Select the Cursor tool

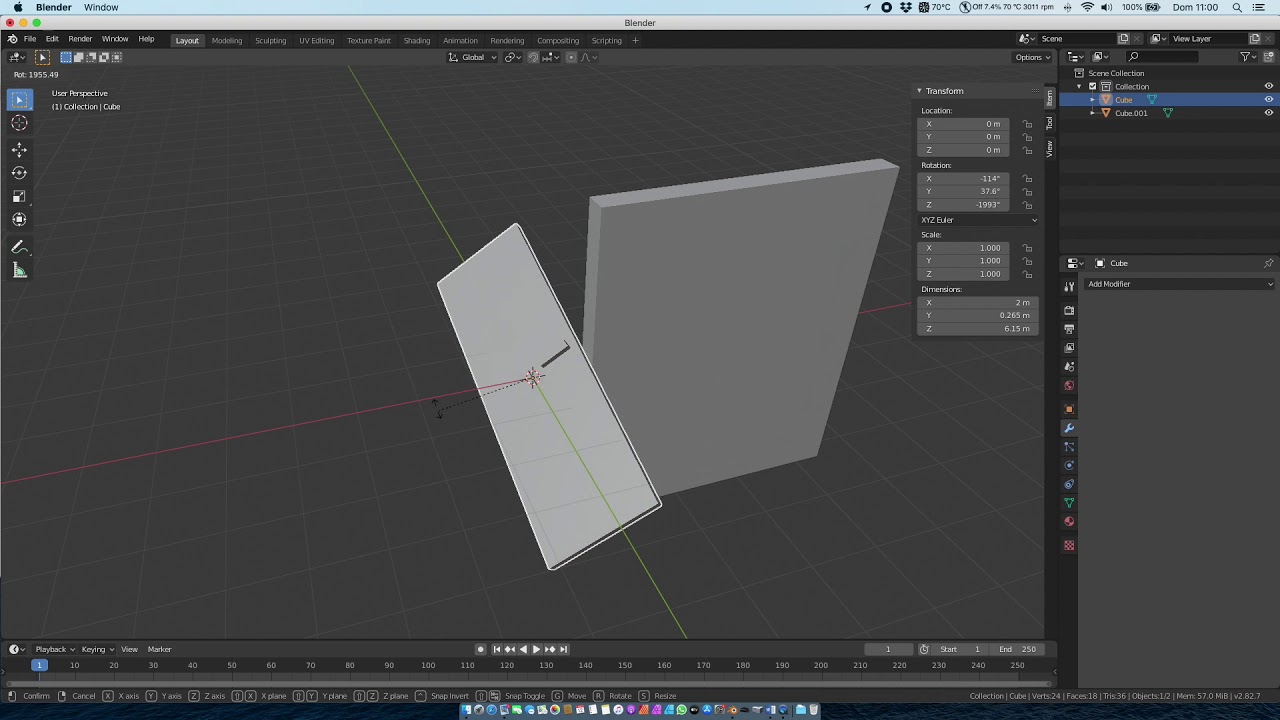19,123
